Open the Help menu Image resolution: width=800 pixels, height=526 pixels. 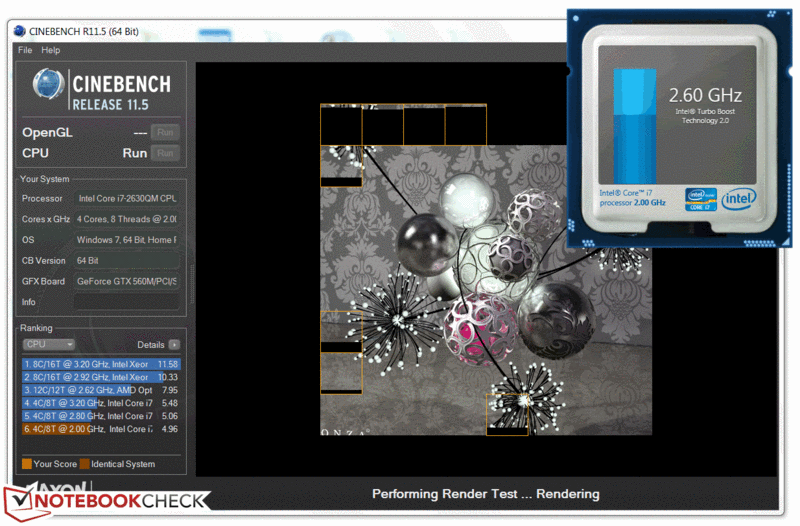[x=51, y=50]
